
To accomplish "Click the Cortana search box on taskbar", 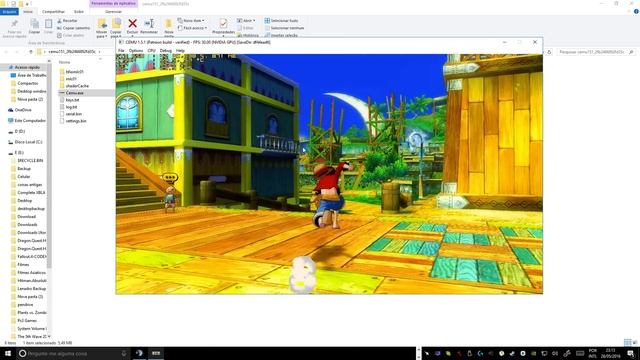I will 73,353.
